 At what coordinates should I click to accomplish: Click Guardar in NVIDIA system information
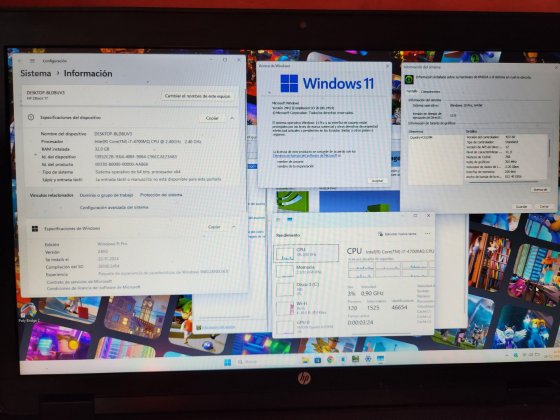(521, 206)
